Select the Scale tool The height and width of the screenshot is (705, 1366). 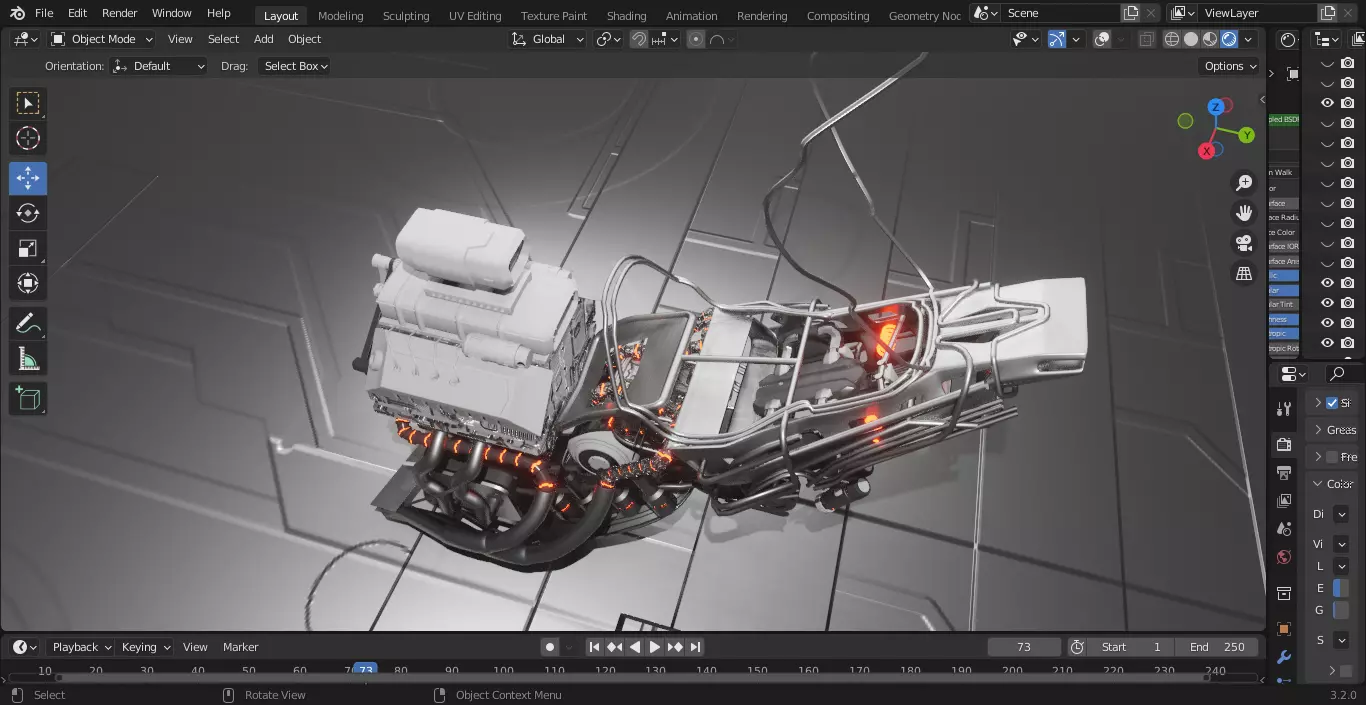(x=28, y=248)
